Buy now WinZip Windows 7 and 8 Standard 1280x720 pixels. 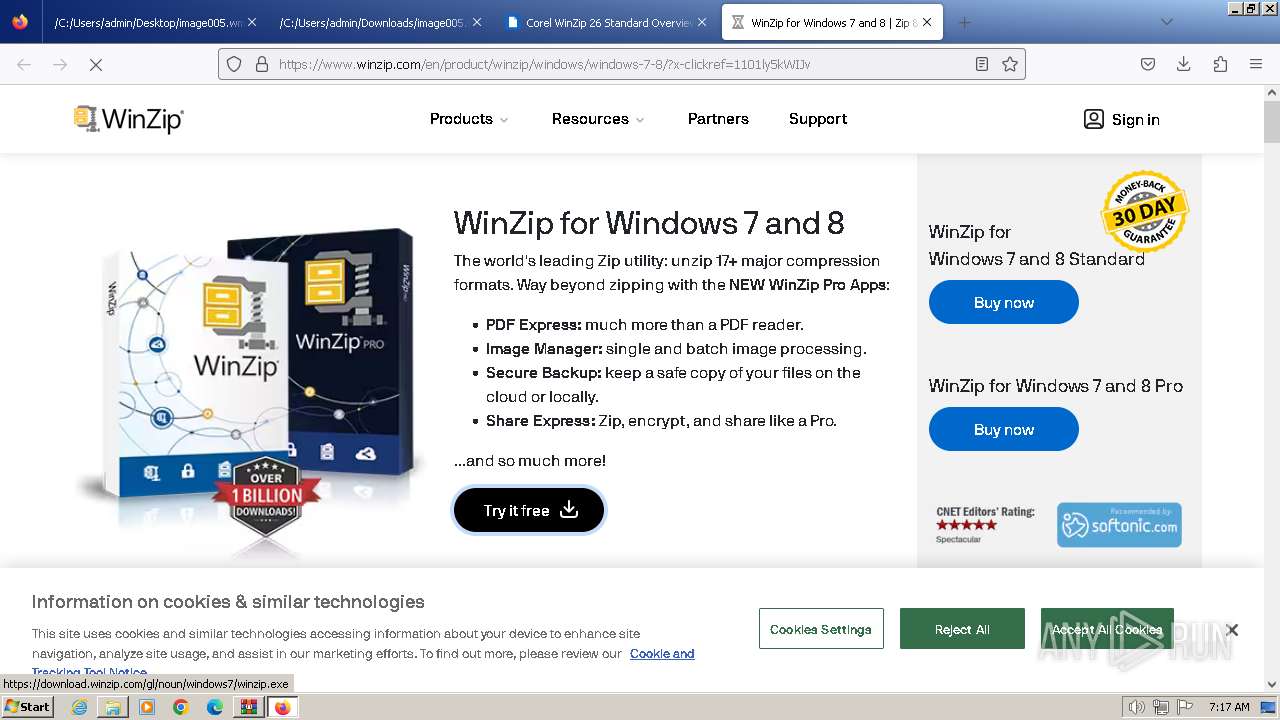(x=1004, y=302)
